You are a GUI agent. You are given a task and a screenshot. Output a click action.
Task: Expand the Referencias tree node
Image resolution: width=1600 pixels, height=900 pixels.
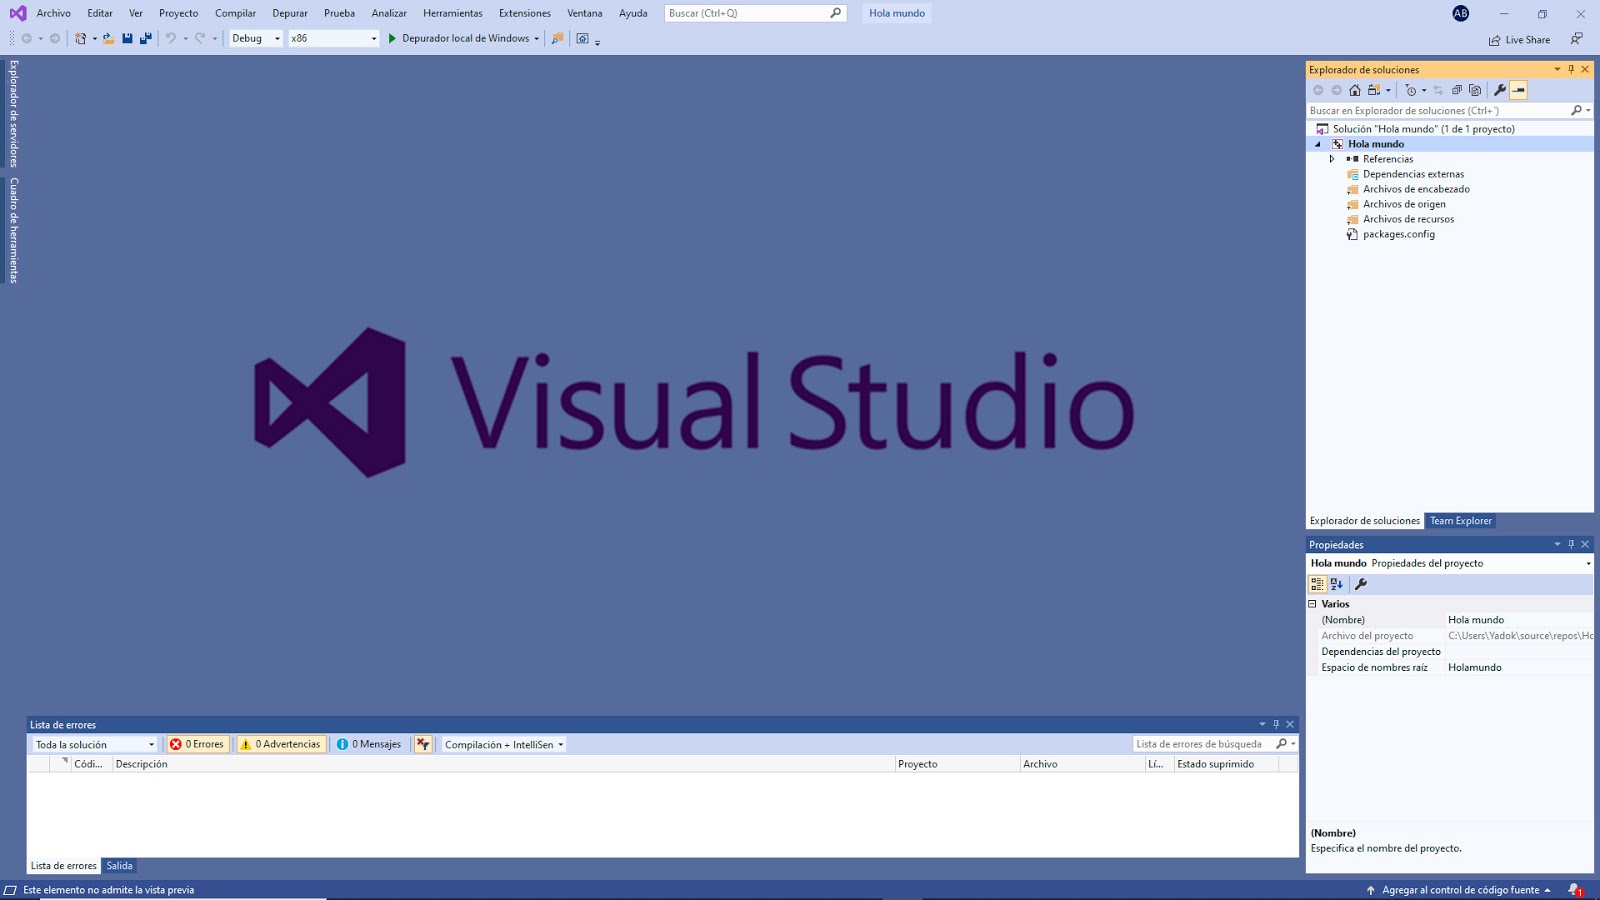[x=1330, y=158]
